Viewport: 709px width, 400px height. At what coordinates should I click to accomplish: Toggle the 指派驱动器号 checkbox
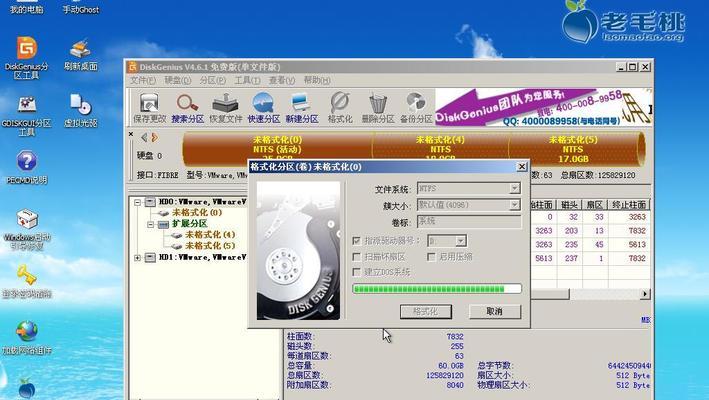pyautogui.click(x=356, y=241)
